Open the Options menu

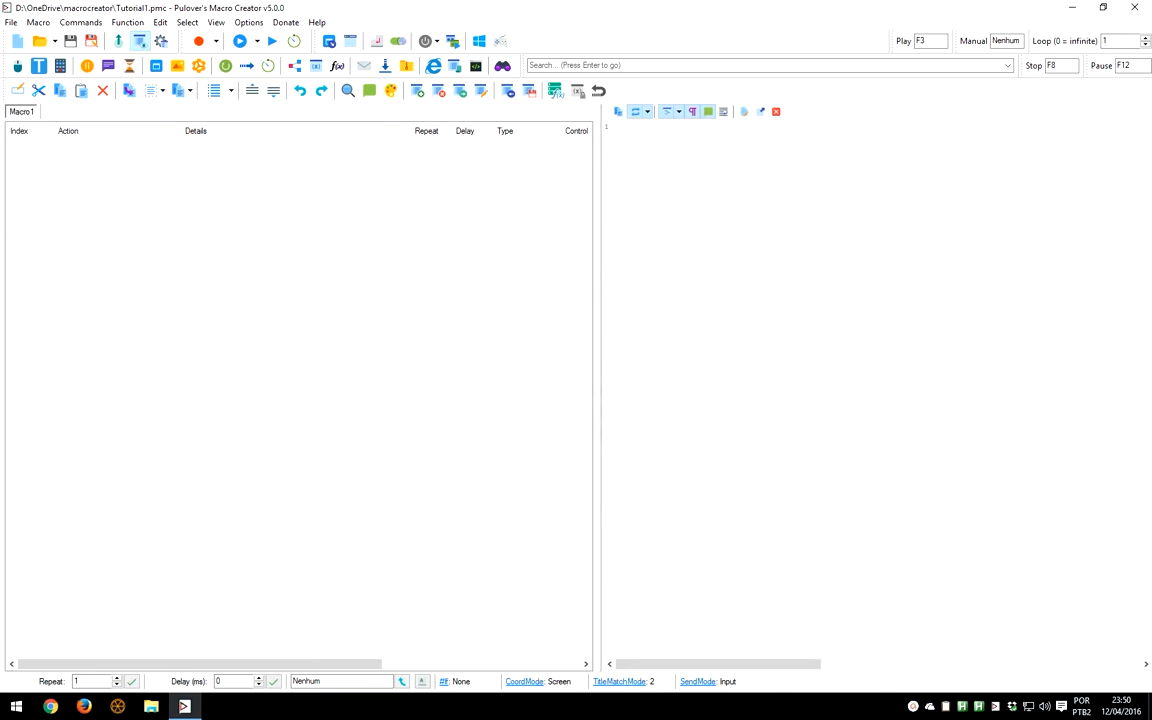point(249,23)
